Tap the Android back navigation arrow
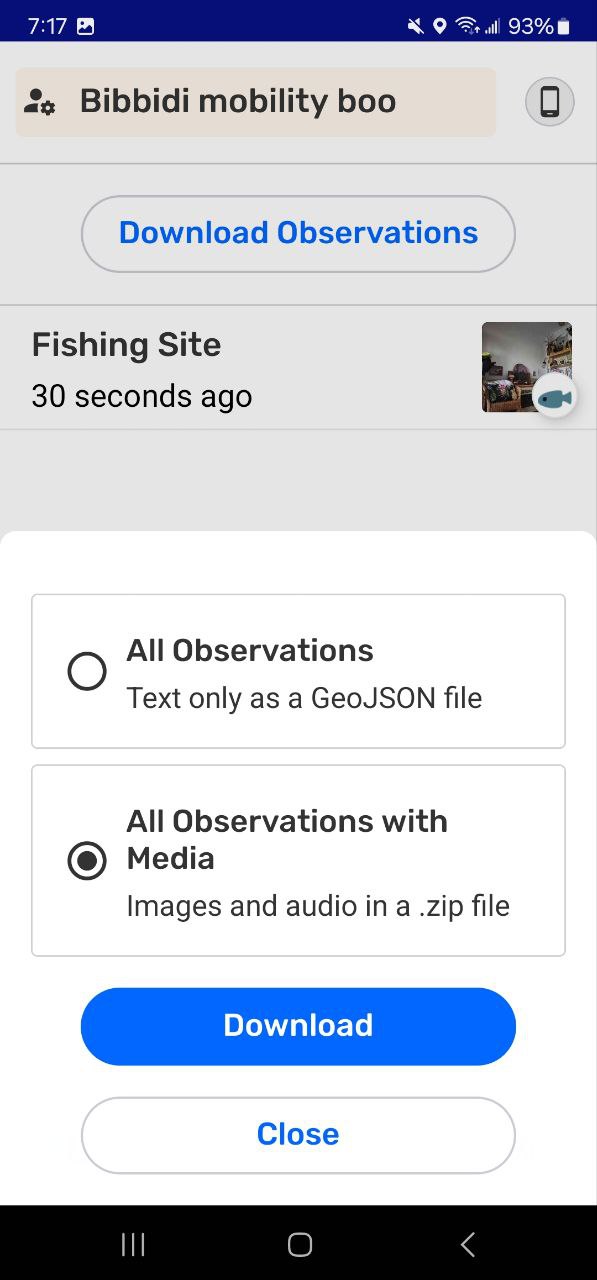This screenshot has width=597, height=1280. point(467,1244)
